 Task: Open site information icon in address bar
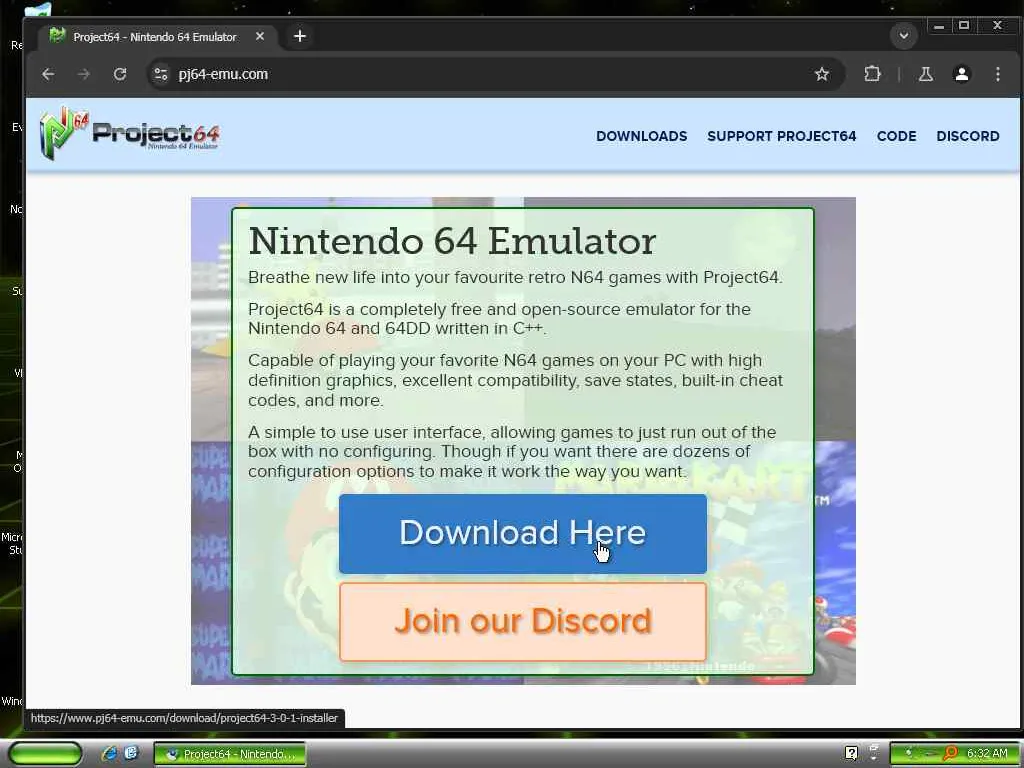(x=161, y=74)
